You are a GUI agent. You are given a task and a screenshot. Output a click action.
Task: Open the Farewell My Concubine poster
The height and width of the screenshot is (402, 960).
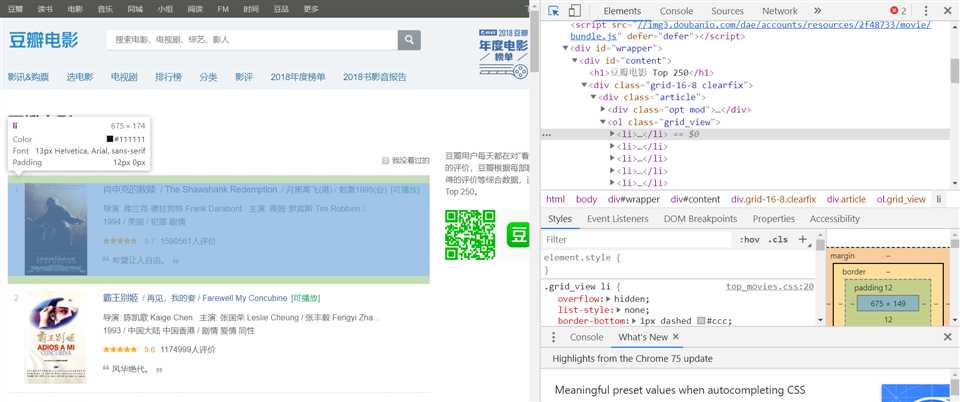coord(55,338)
